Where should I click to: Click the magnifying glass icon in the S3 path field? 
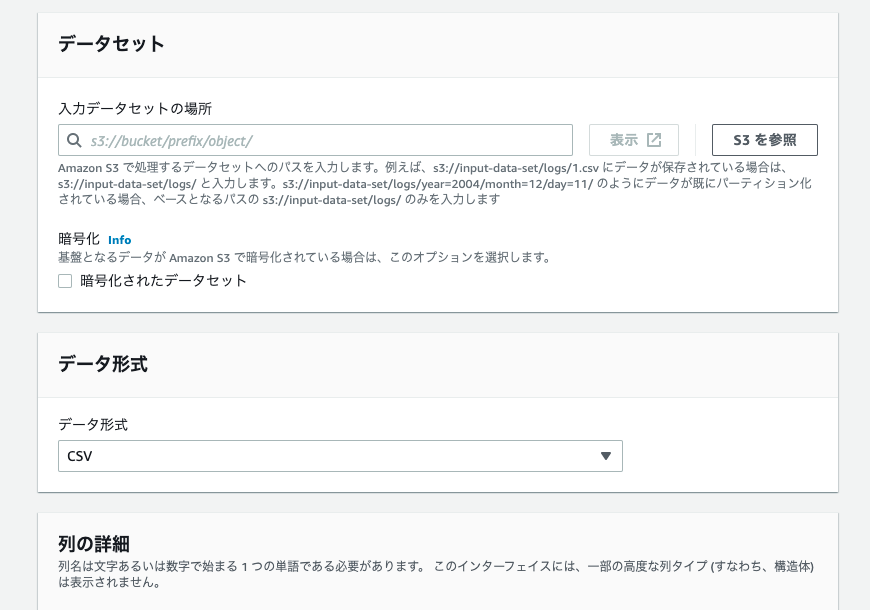[x=73, y=139]
